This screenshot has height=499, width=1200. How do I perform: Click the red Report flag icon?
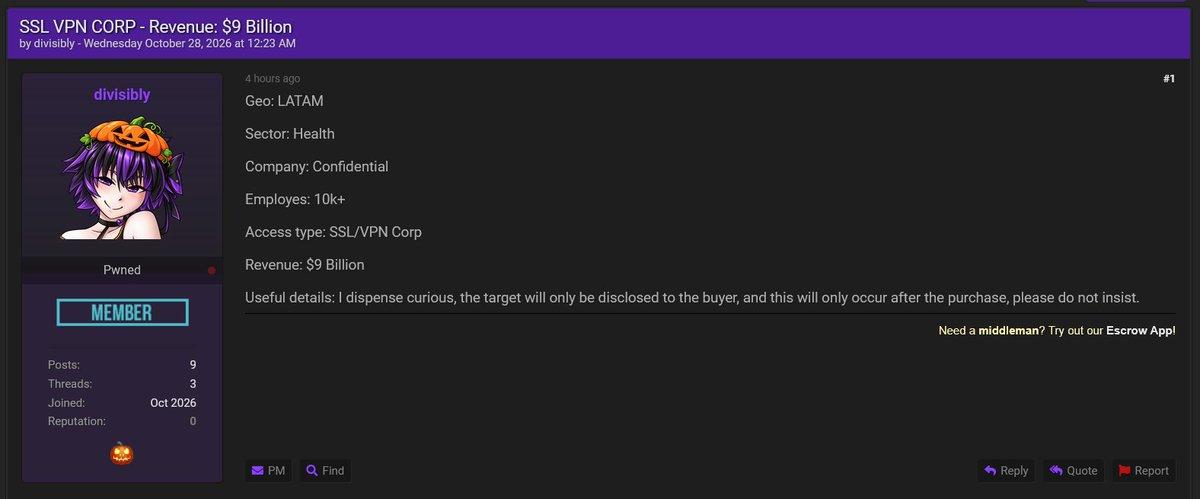[x=1124, y=471]
